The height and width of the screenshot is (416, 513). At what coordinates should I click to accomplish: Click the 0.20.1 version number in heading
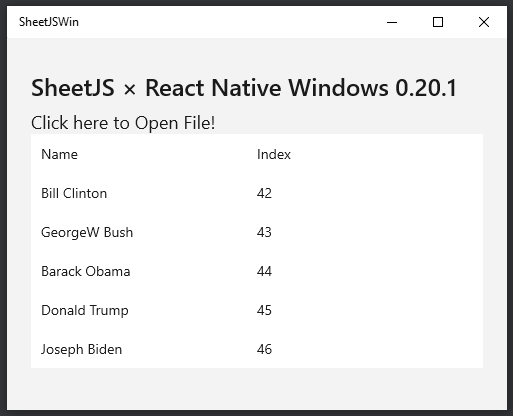point(426,88)
